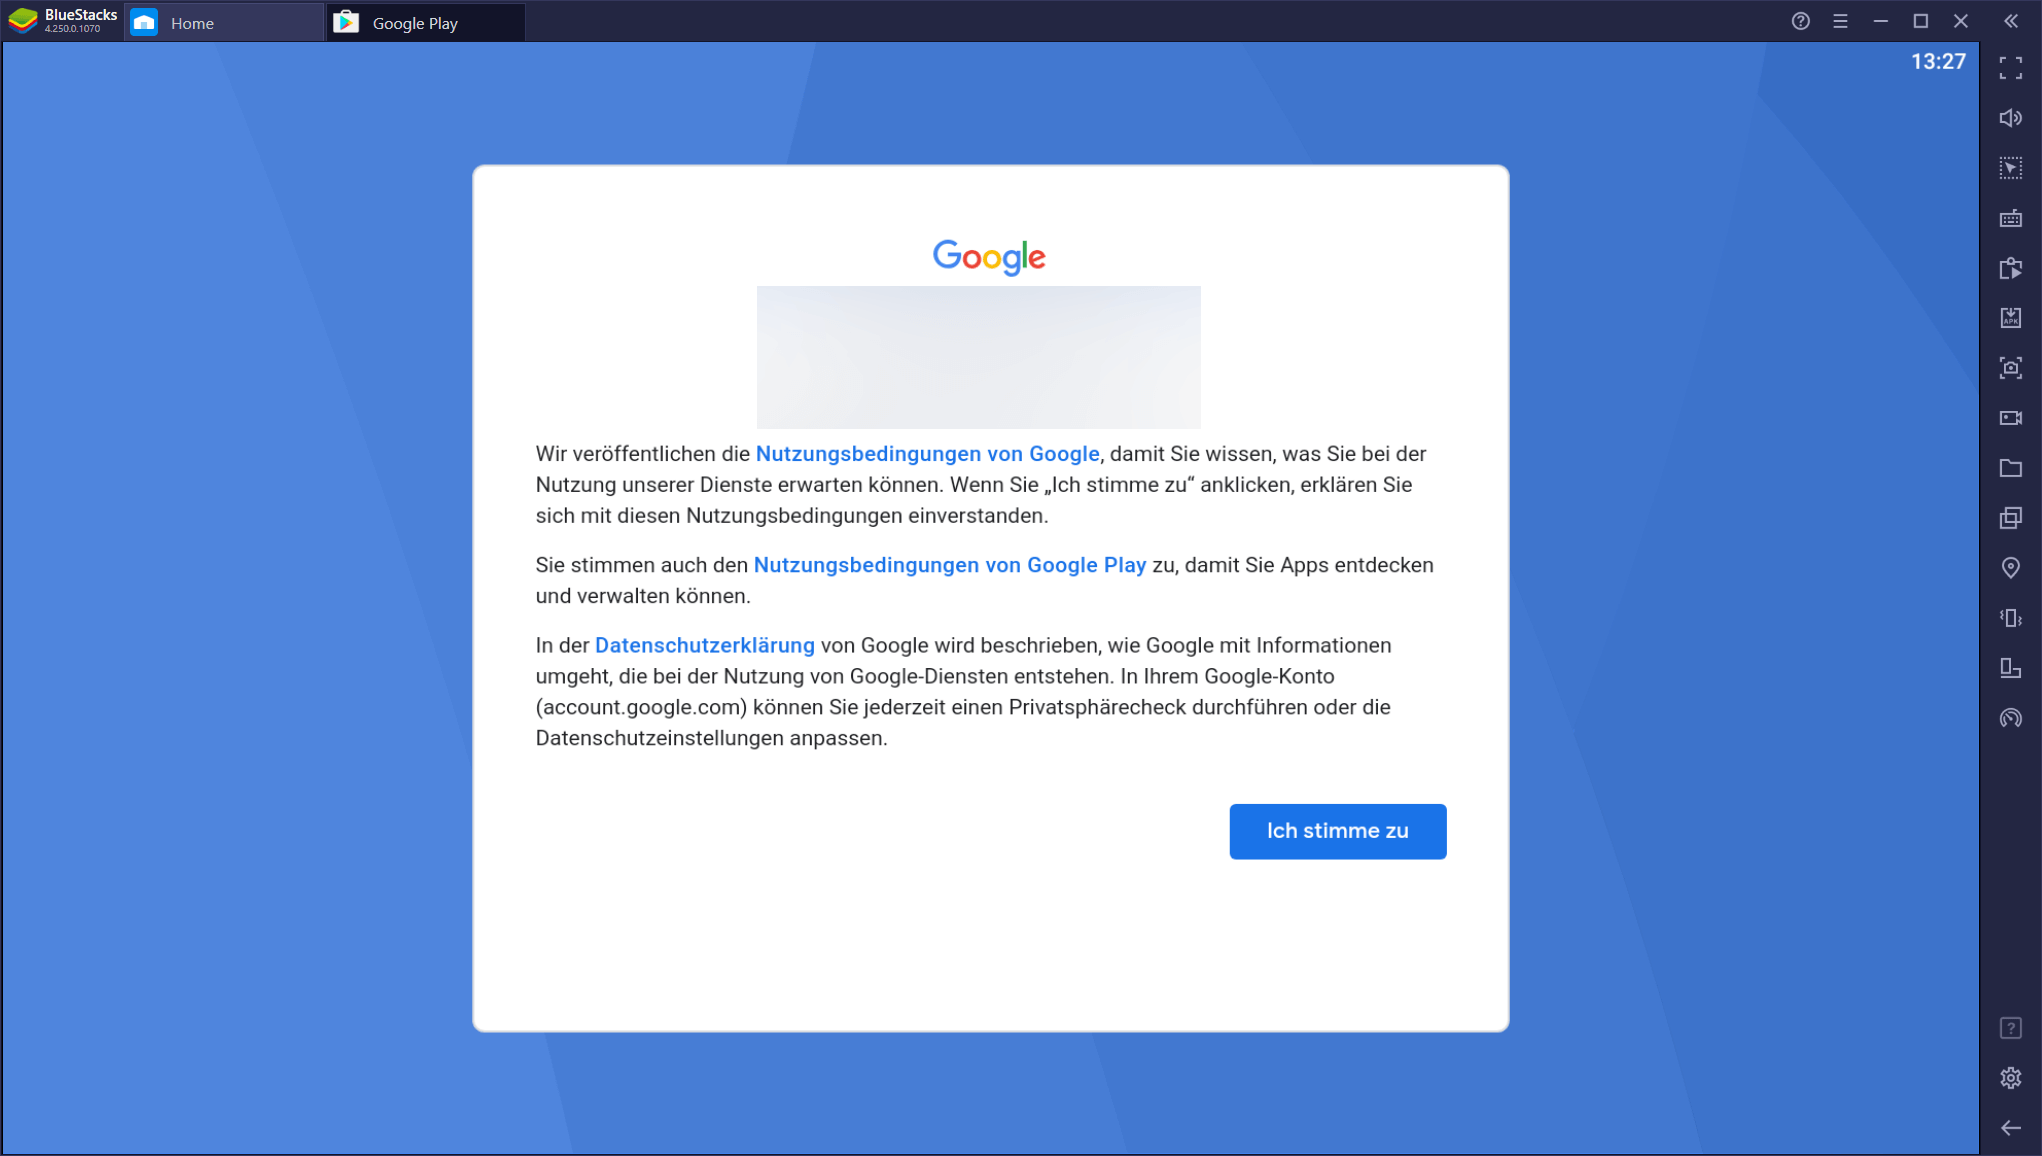Start video recording from sidebar
The image size is (2042, 1156).
click(2010, 418)
